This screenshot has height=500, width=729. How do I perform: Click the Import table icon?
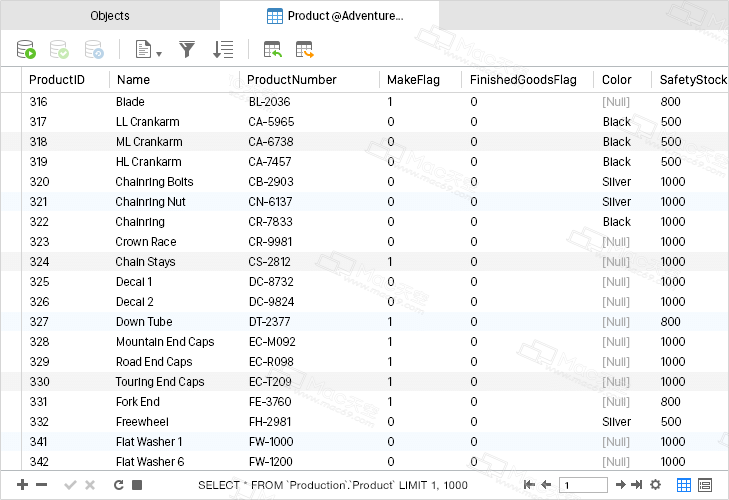[272, 49]
